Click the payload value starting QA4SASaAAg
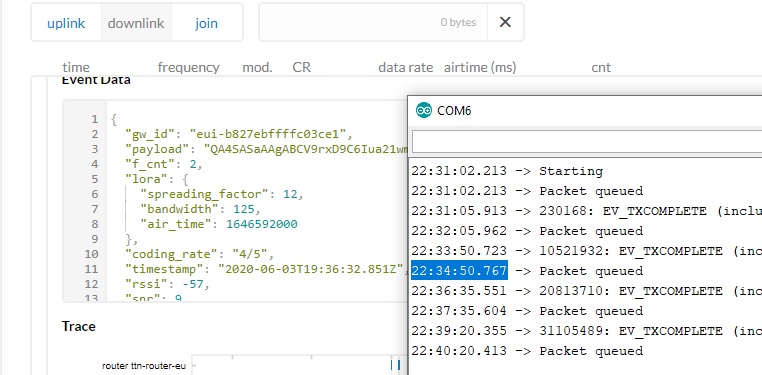Viewport: 762px width, 375px height. click(306, 149)
